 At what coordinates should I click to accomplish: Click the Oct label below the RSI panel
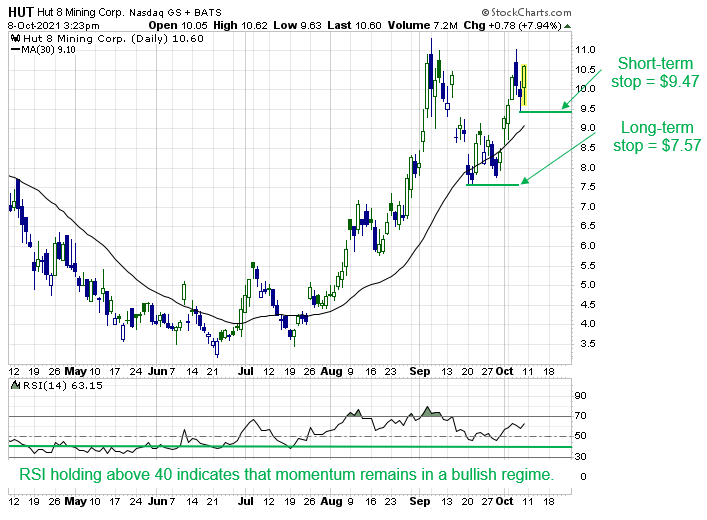click(x=504, y=502)
